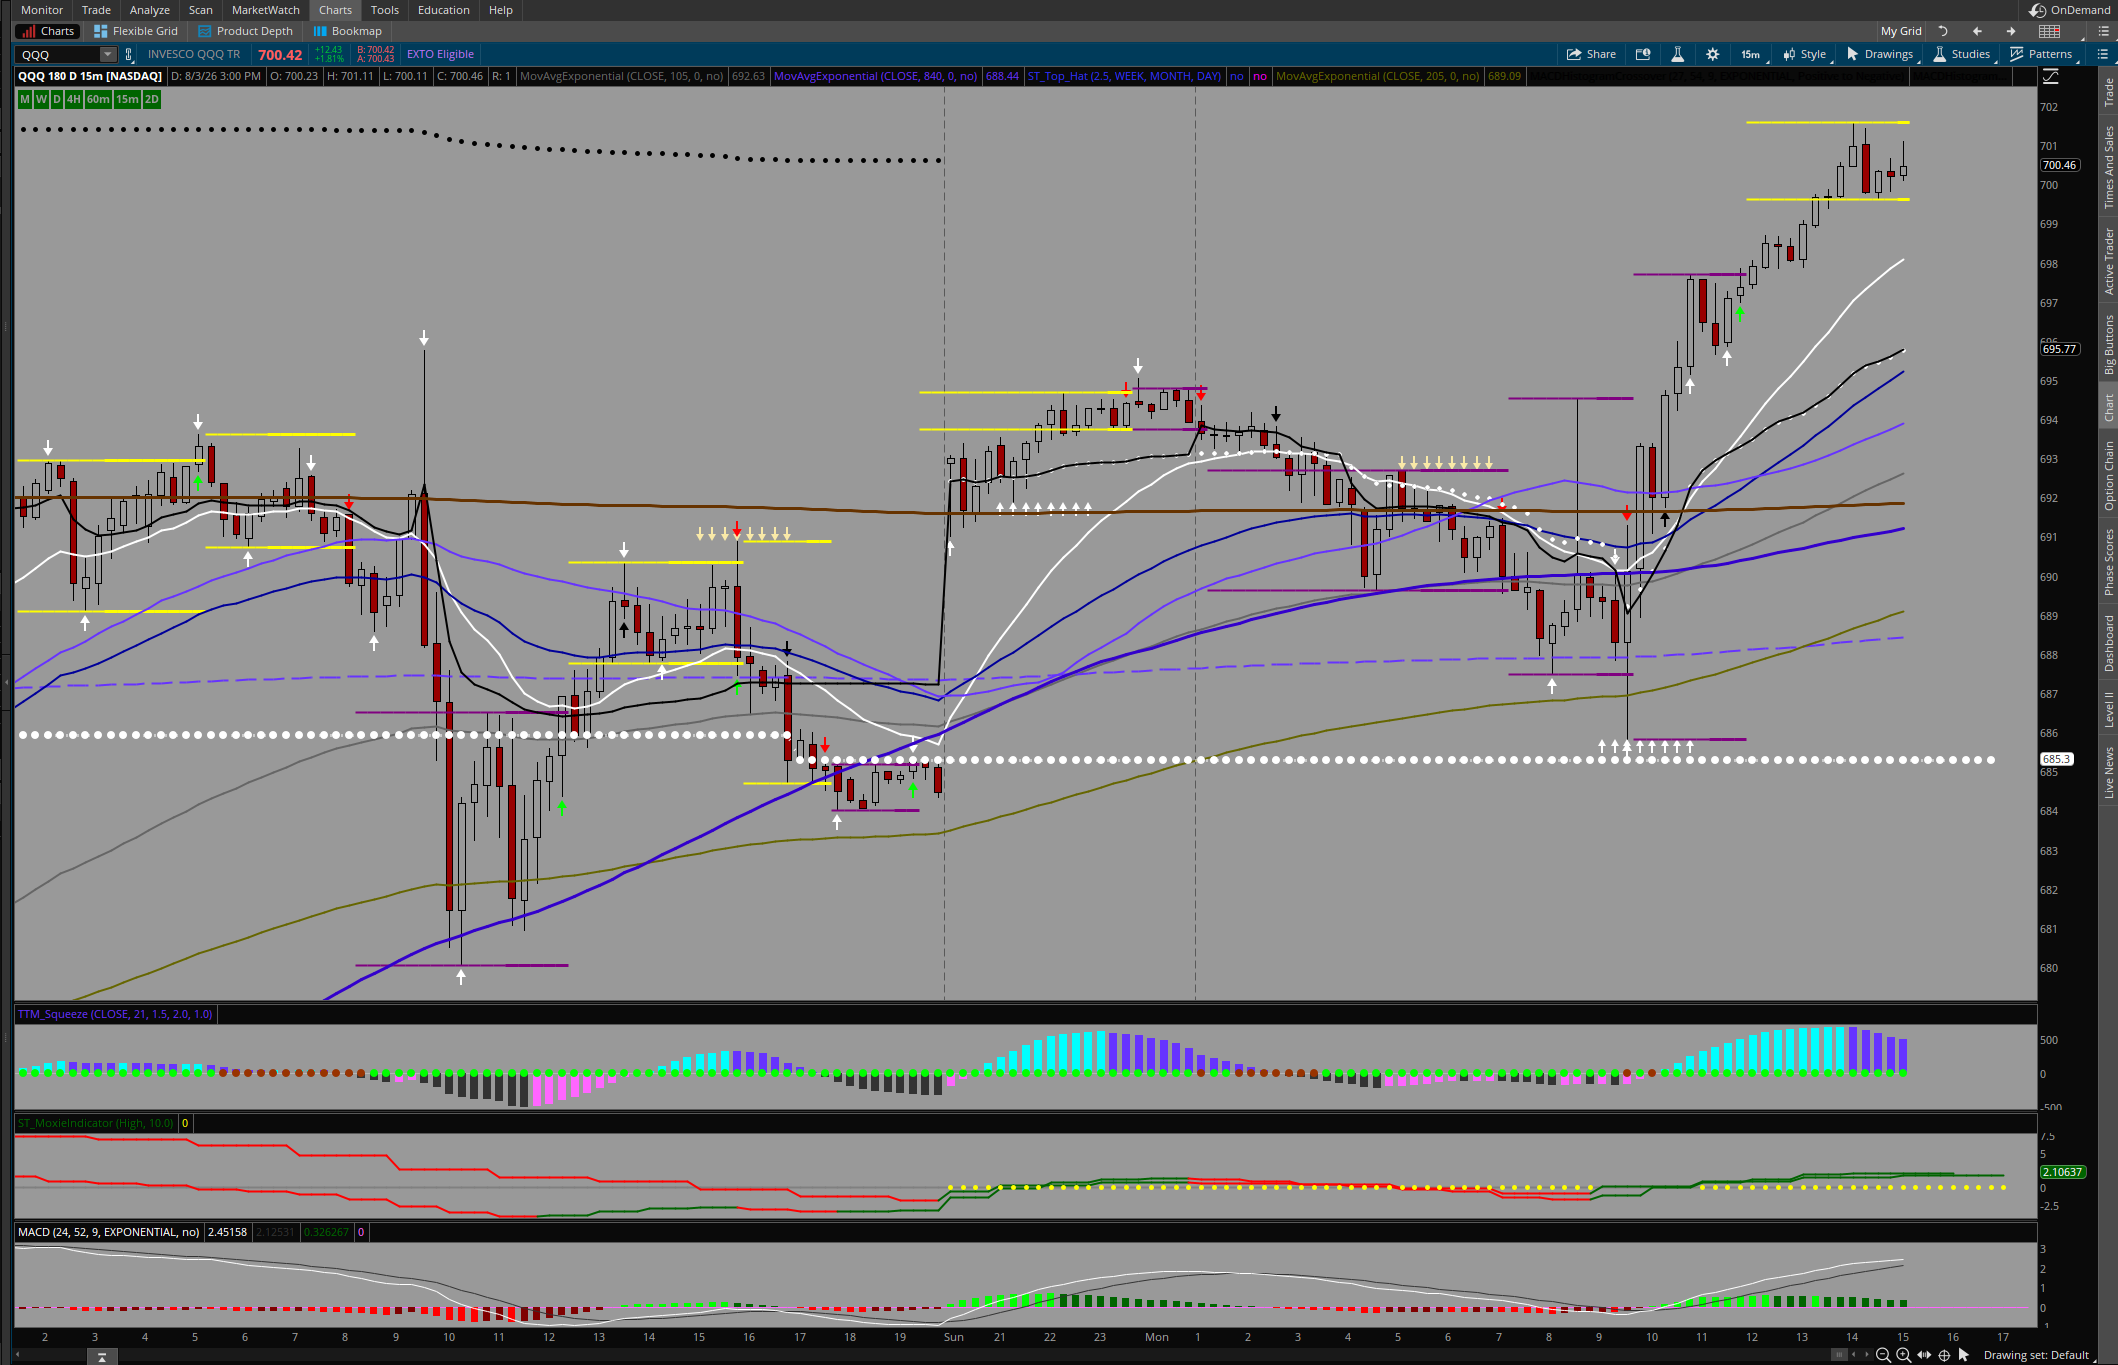Expand the Patterns dropdown
This screenshot has width=2118, height=1365.
(2042, 54)
